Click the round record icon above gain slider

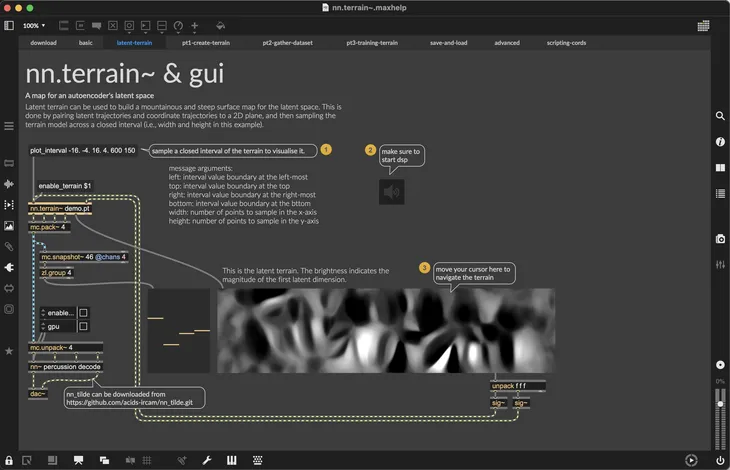pos(720,365)
